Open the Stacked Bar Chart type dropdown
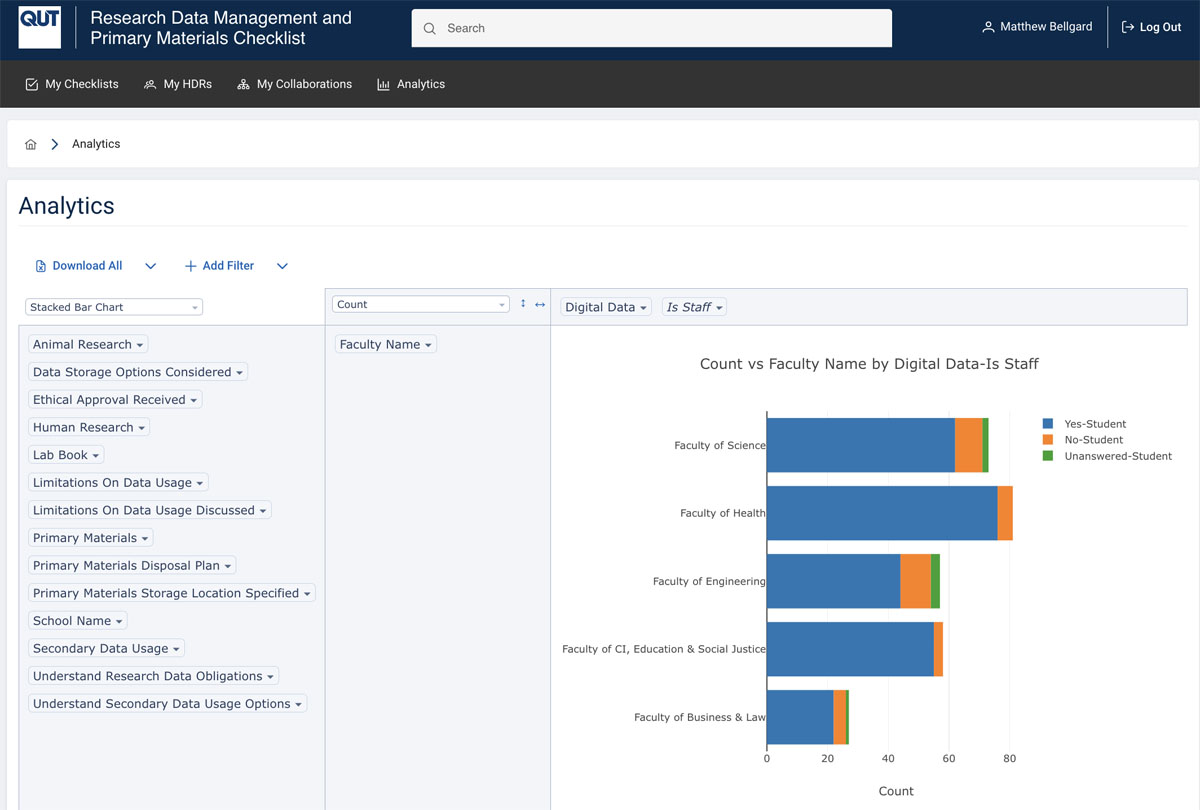 tap(113, 307)
